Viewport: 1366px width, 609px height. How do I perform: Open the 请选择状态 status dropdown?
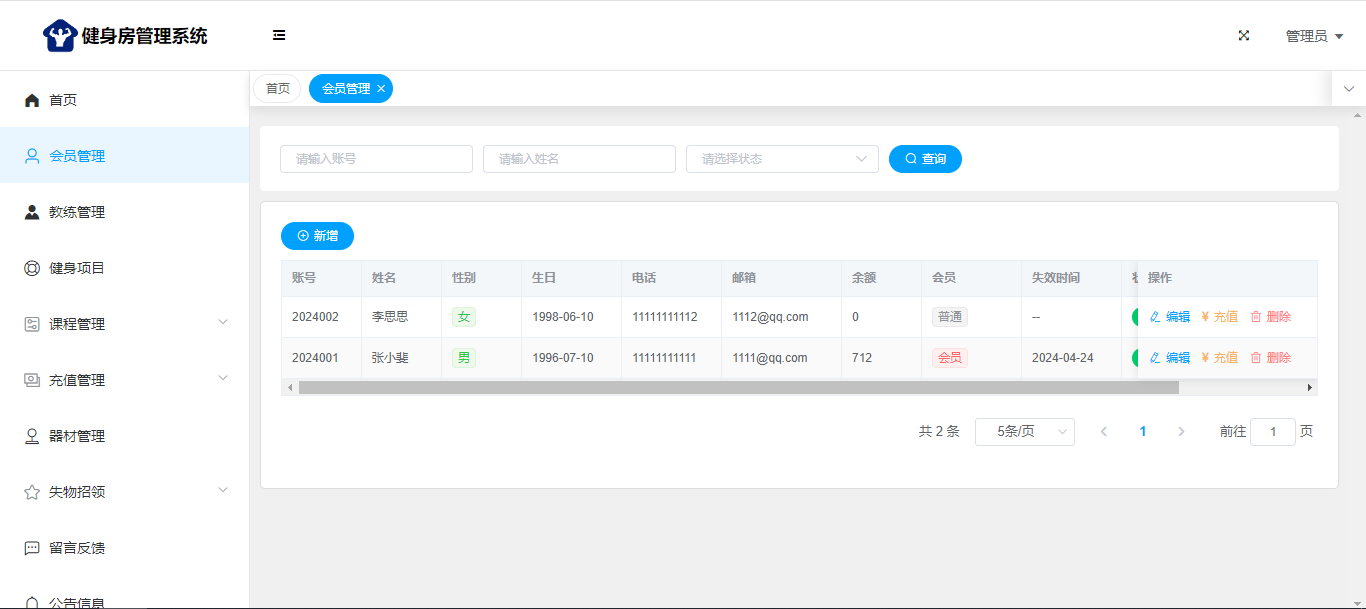click(781, 159)
